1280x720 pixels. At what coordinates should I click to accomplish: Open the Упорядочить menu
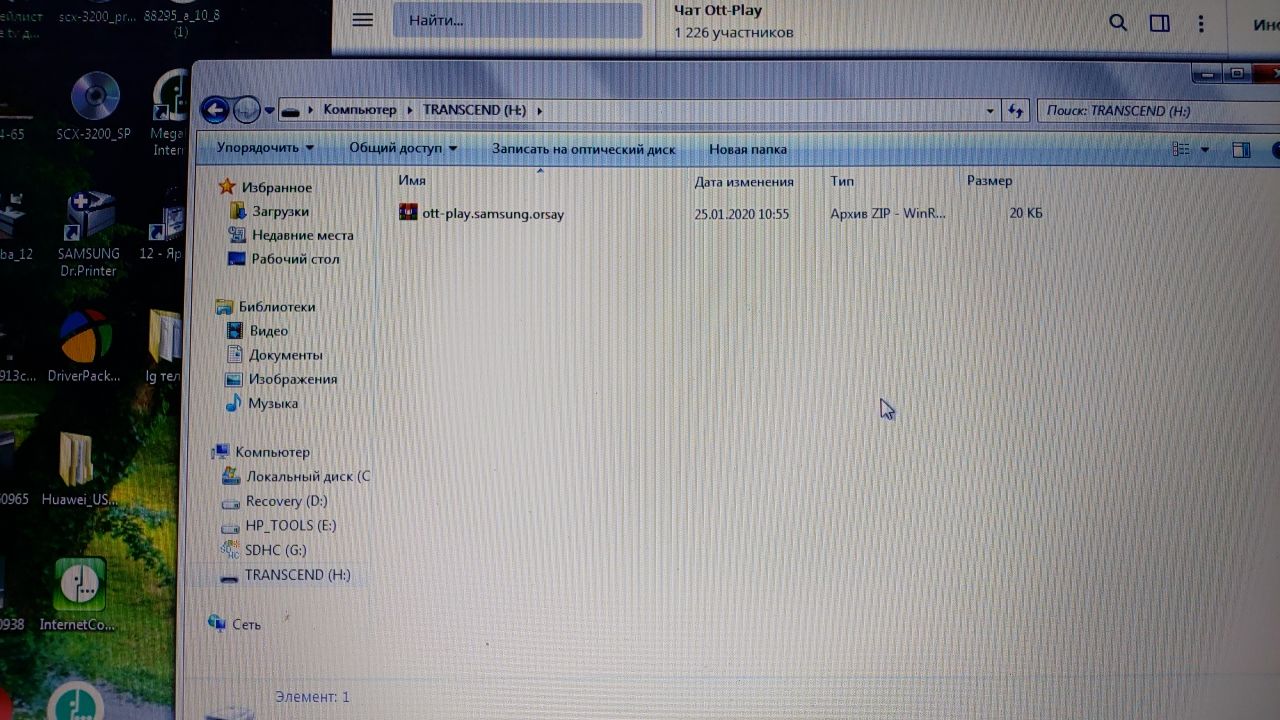click(x=265, y=147)
